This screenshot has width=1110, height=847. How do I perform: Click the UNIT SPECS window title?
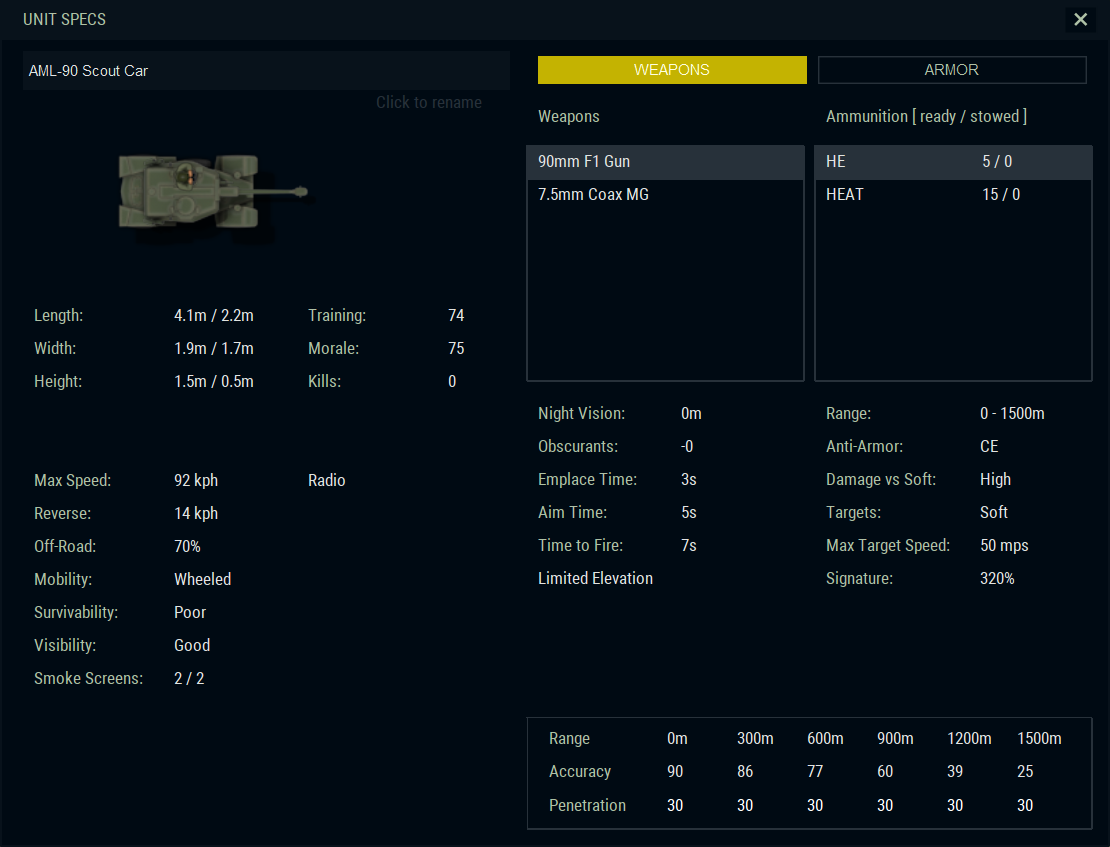[64, 20]
